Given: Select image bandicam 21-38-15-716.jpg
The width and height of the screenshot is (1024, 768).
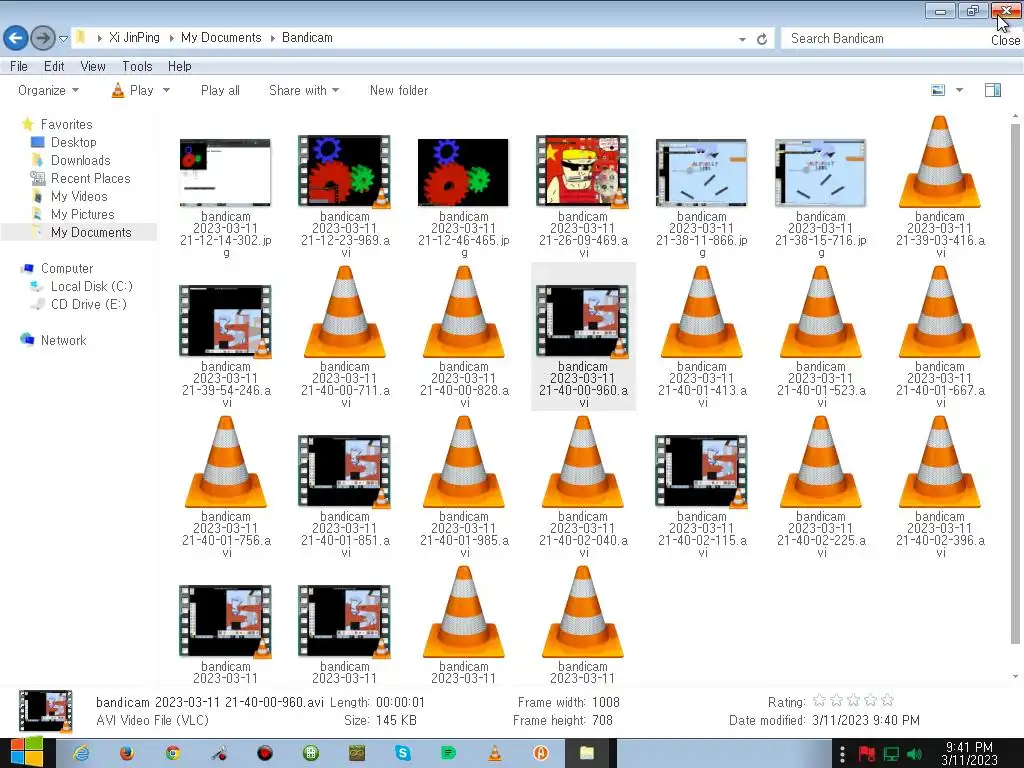Looking at the screenshot, I should (820, 172).
